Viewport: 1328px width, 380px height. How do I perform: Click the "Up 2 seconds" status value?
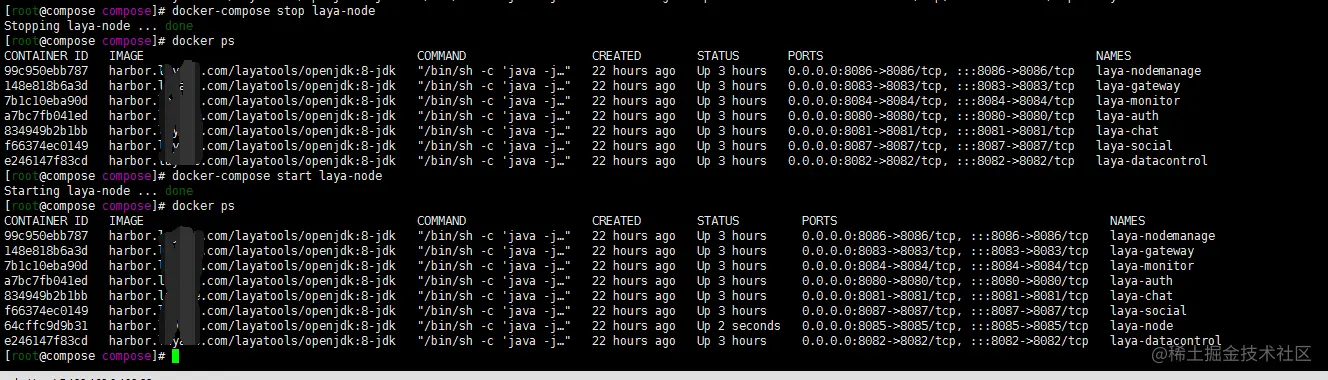738,326
